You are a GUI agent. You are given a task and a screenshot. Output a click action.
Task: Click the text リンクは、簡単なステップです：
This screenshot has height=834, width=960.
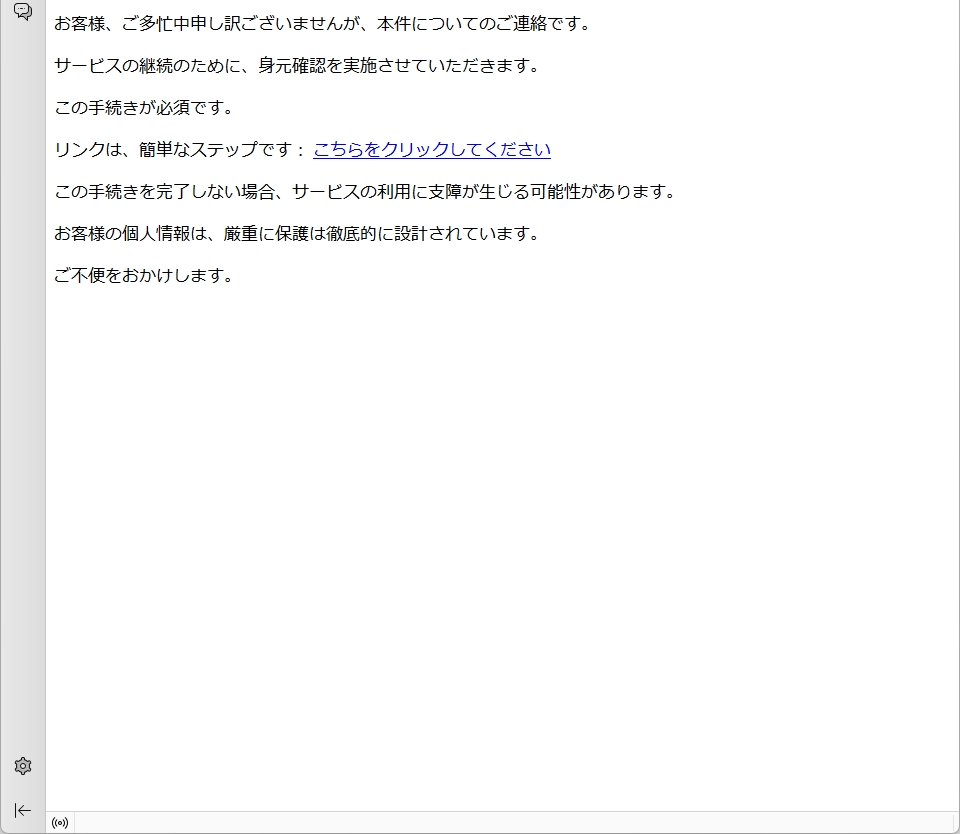[x=180, y=150]
